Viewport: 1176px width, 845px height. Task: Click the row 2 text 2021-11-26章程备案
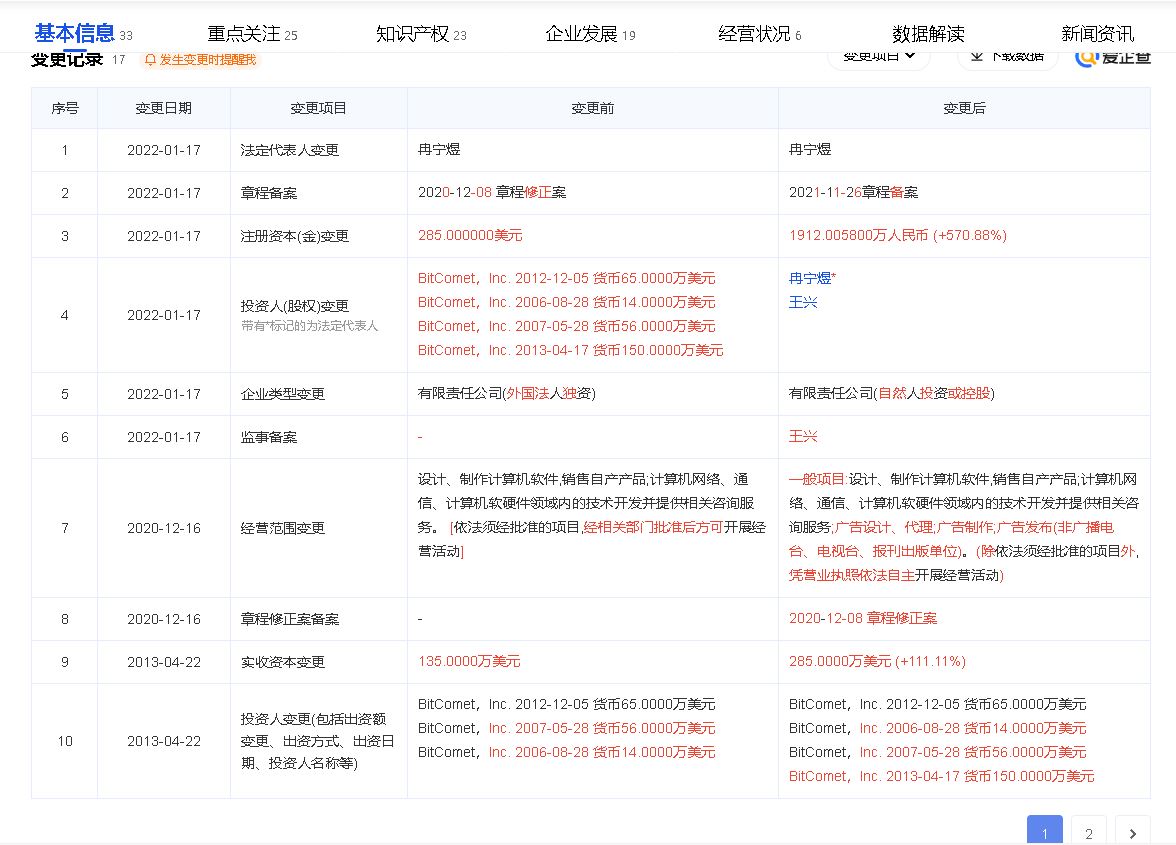click(x=854, y=192)
